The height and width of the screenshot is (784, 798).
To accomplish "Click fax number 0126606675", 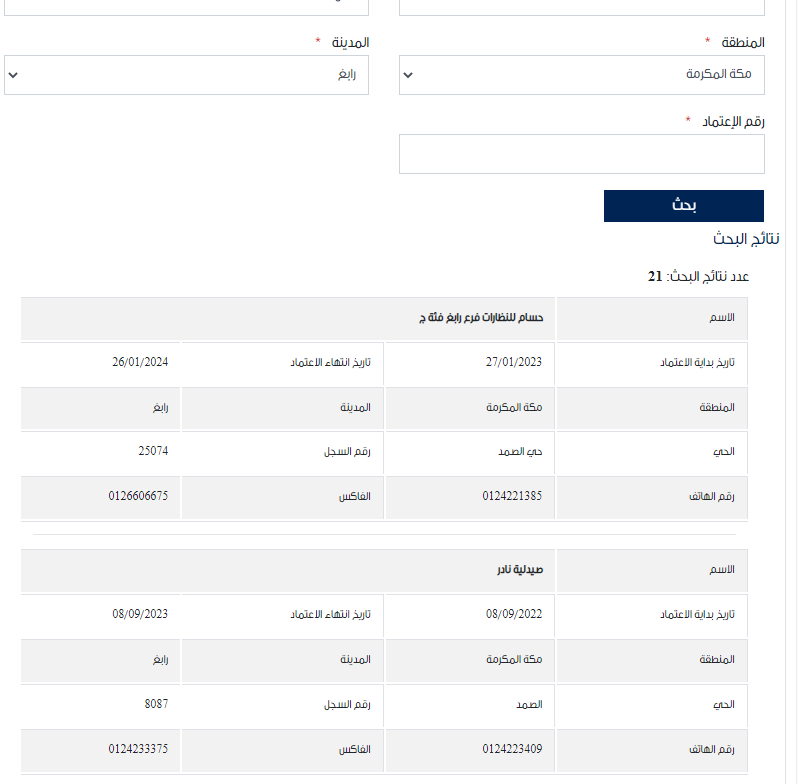I will (x=138, y=496).
